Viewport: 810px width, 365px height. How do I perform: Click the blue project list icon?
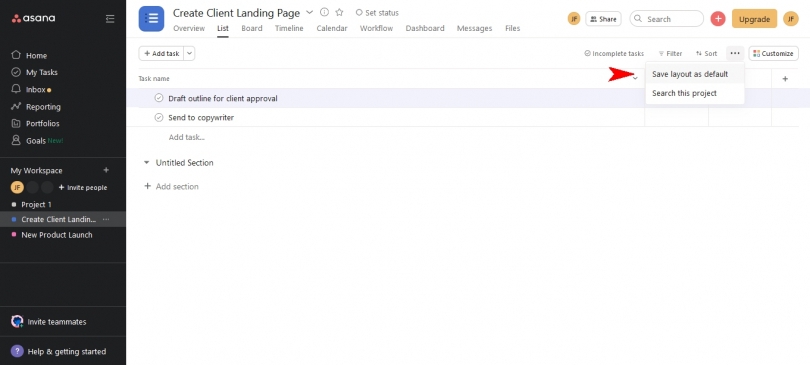pyautogui.click(x=151, y=19)
